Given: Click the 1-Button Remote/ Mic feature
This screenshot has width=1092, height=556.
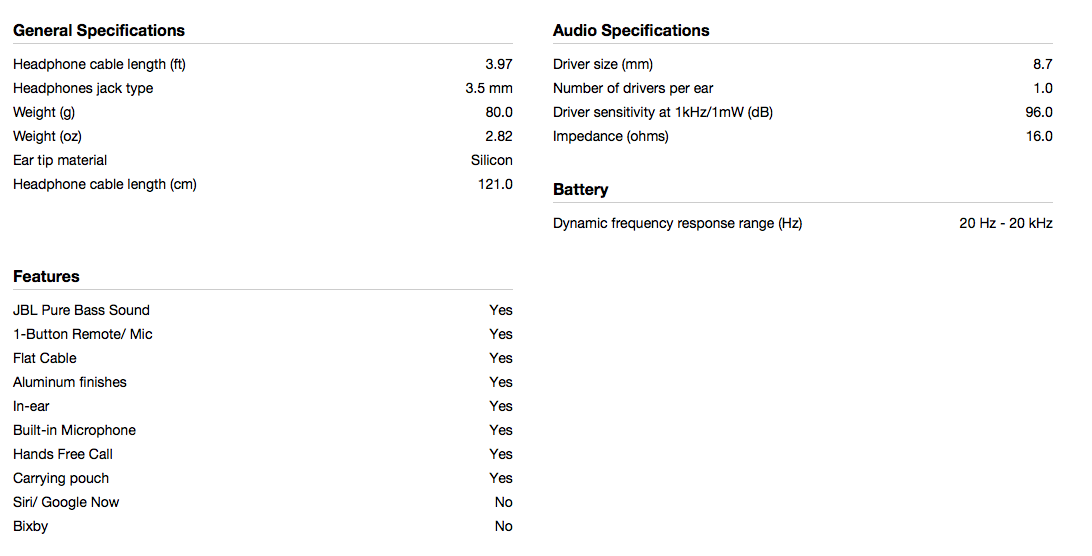Looking at the screenshot, I should pos(83,334).
